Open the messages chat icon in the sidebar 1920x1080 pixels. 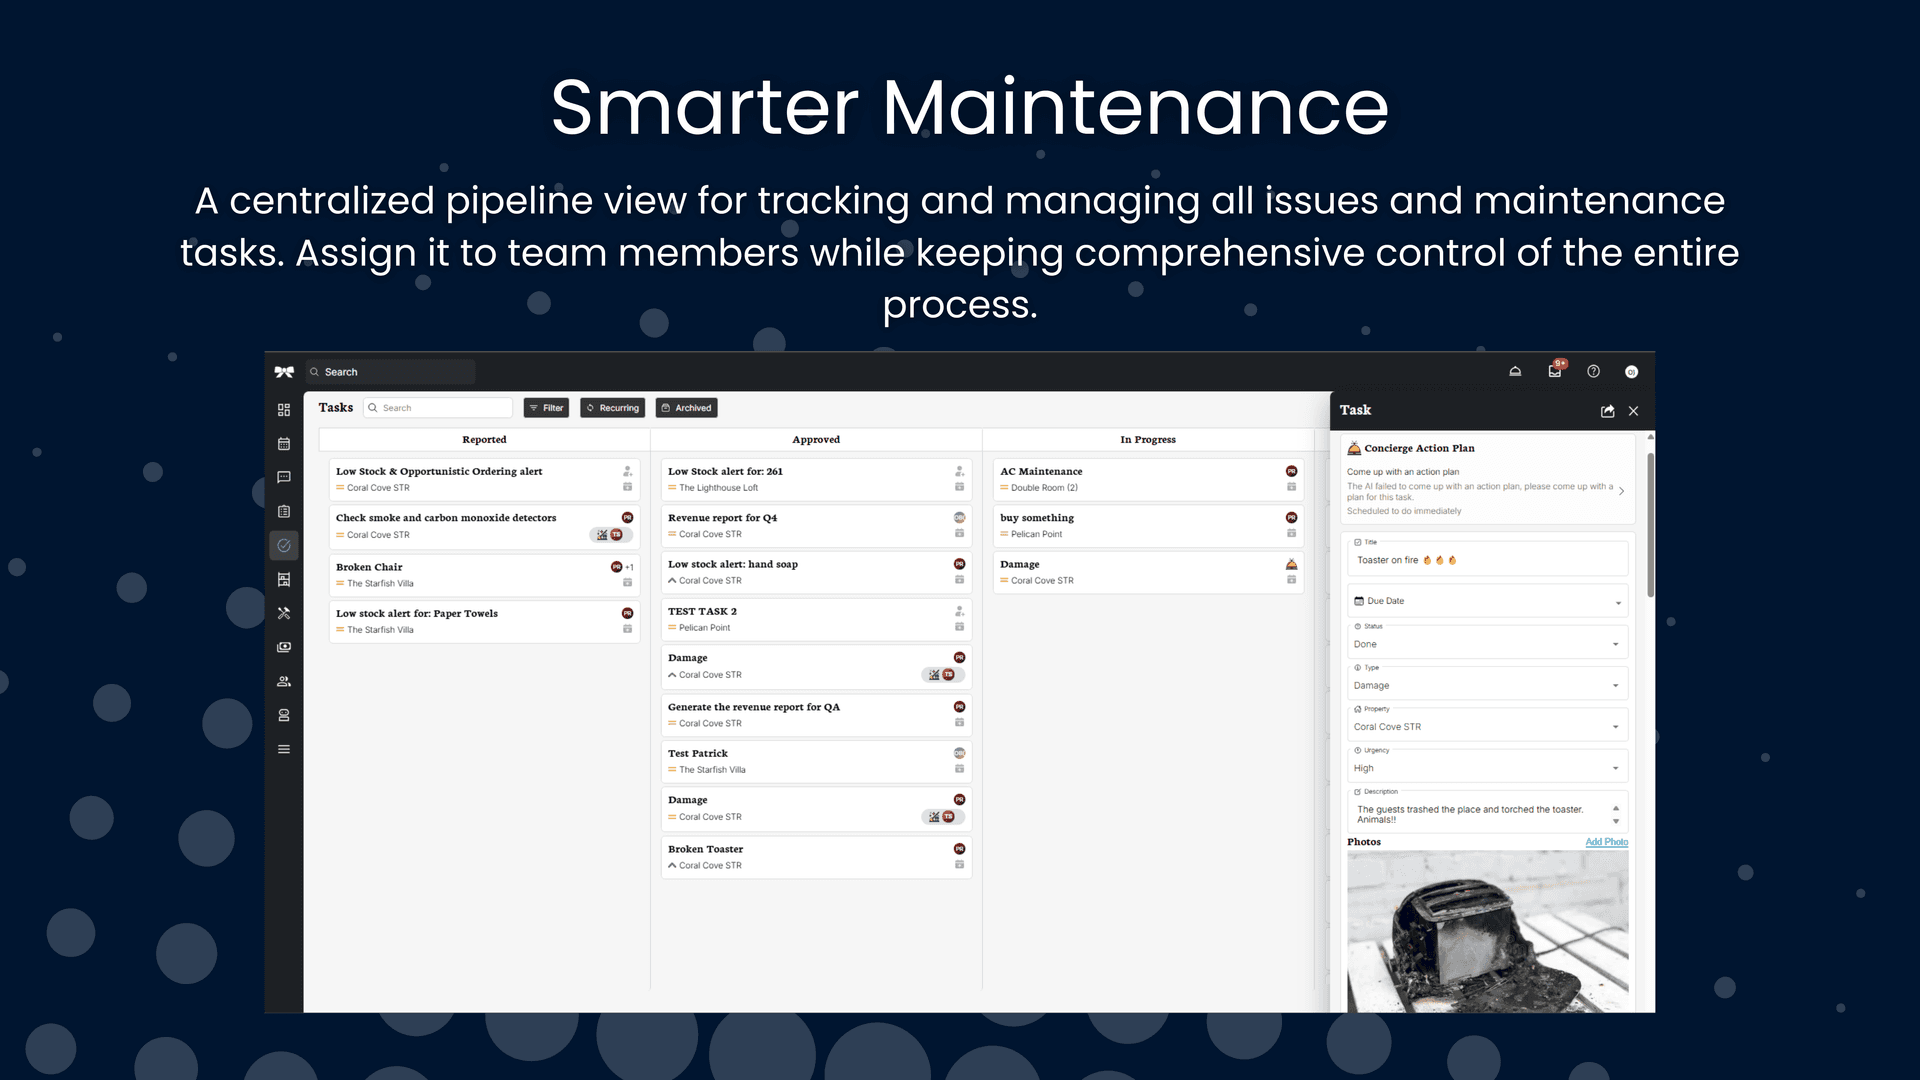(284, 477)
